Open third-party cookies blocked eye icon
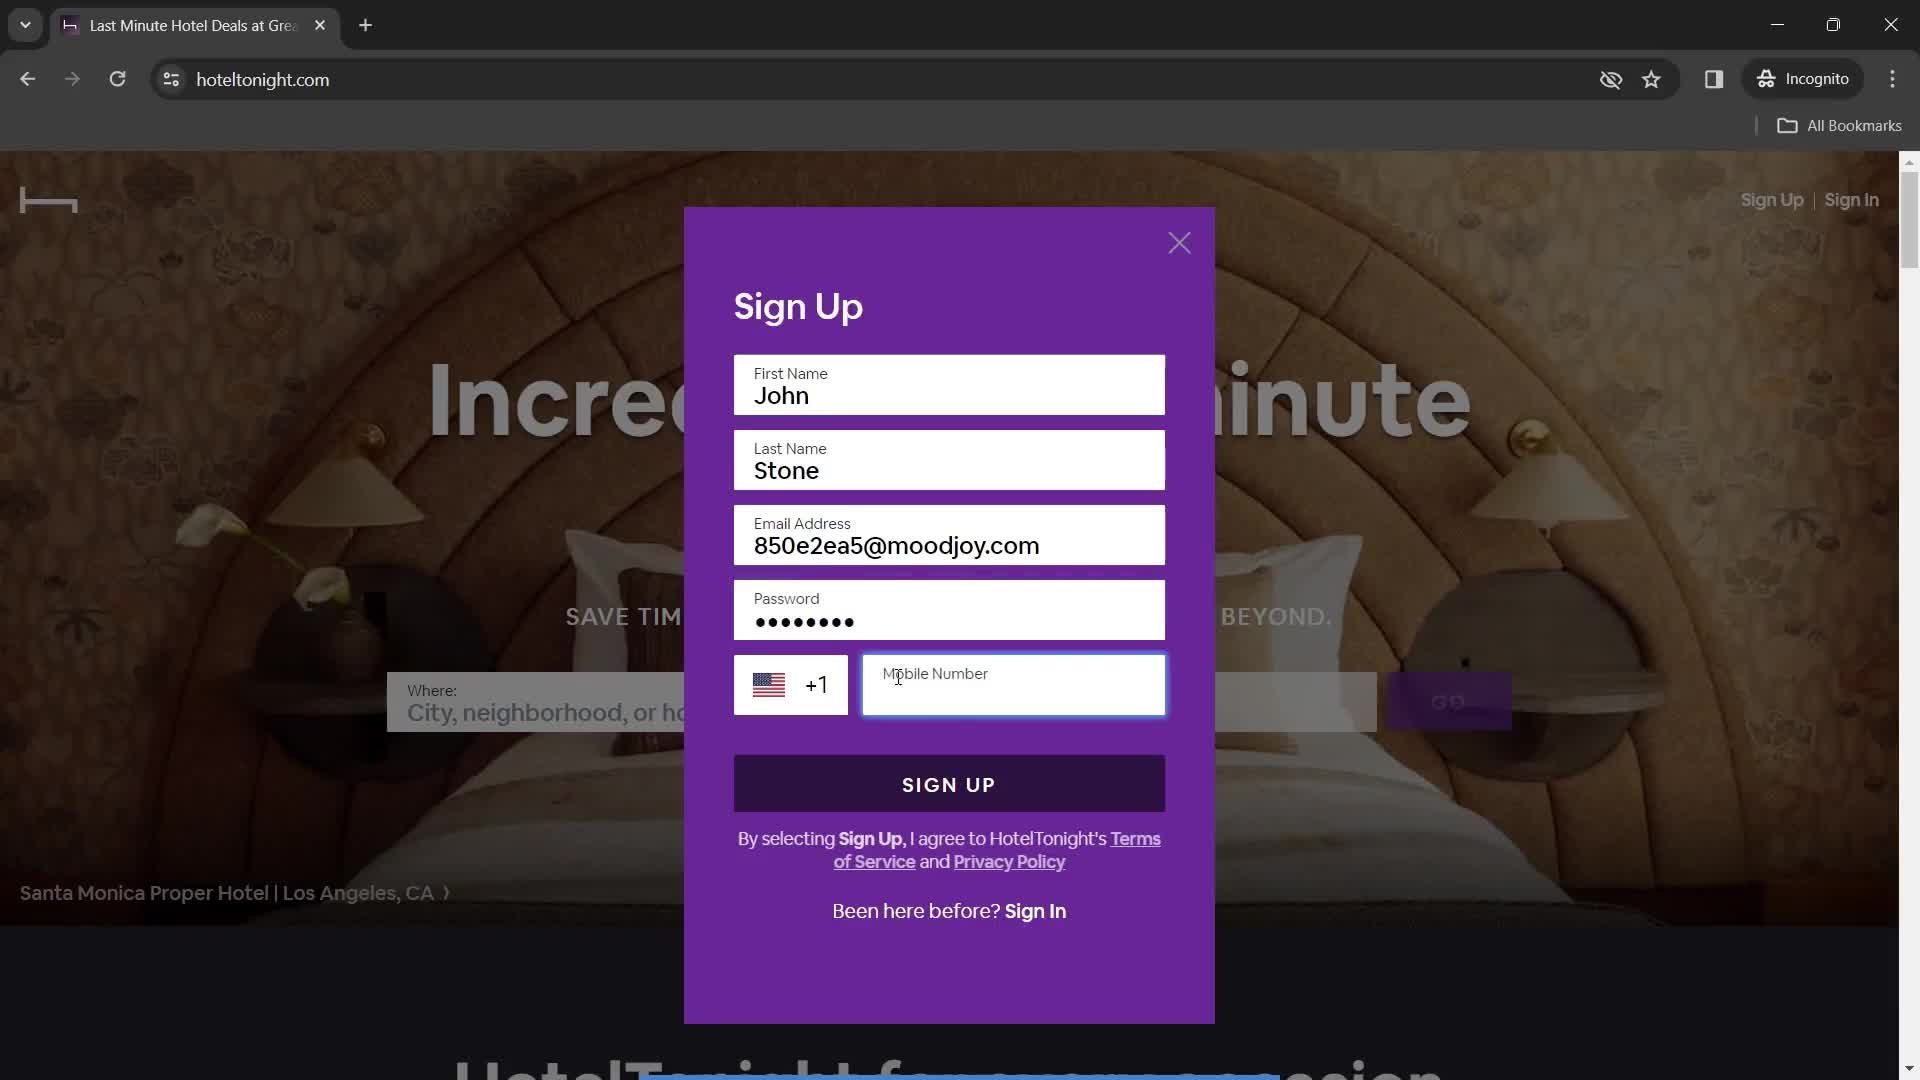Image resolution: width=1920 pixels, height=1080 pixels. click(1610, 79)
